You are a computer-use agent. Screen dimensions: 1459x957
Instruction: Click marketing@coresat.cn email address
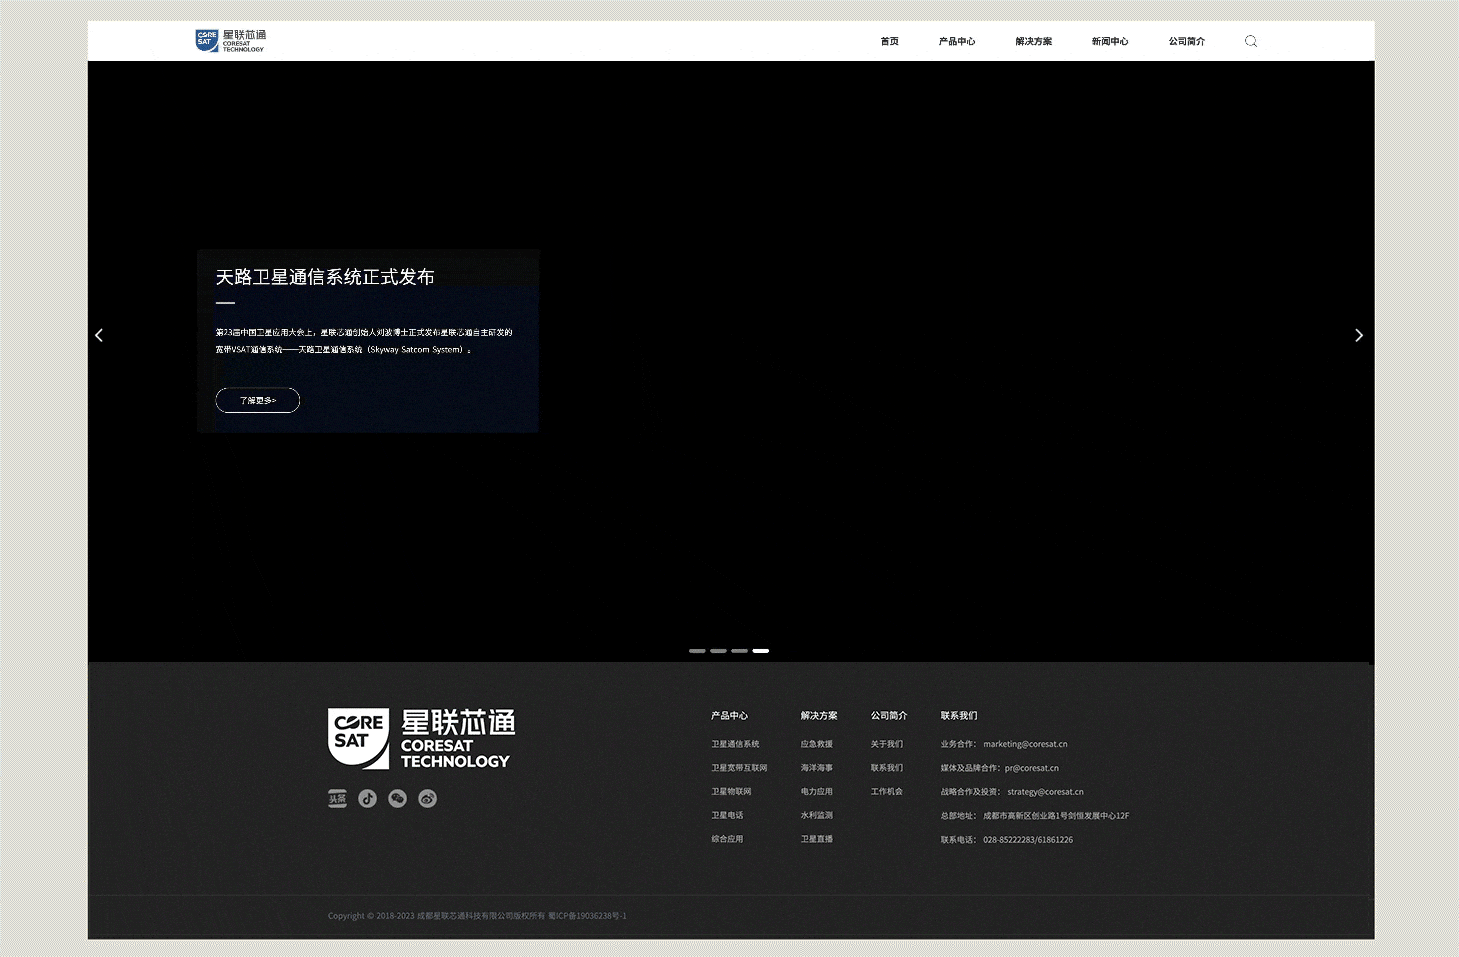point(1025,744)
